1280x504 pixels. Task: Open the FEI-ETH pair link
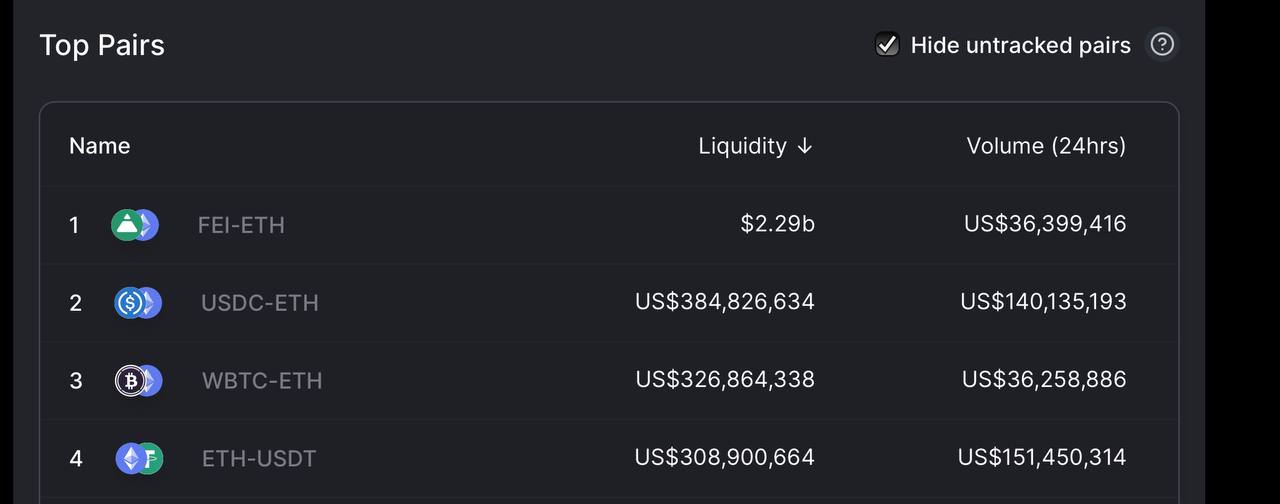click(241, 225)
